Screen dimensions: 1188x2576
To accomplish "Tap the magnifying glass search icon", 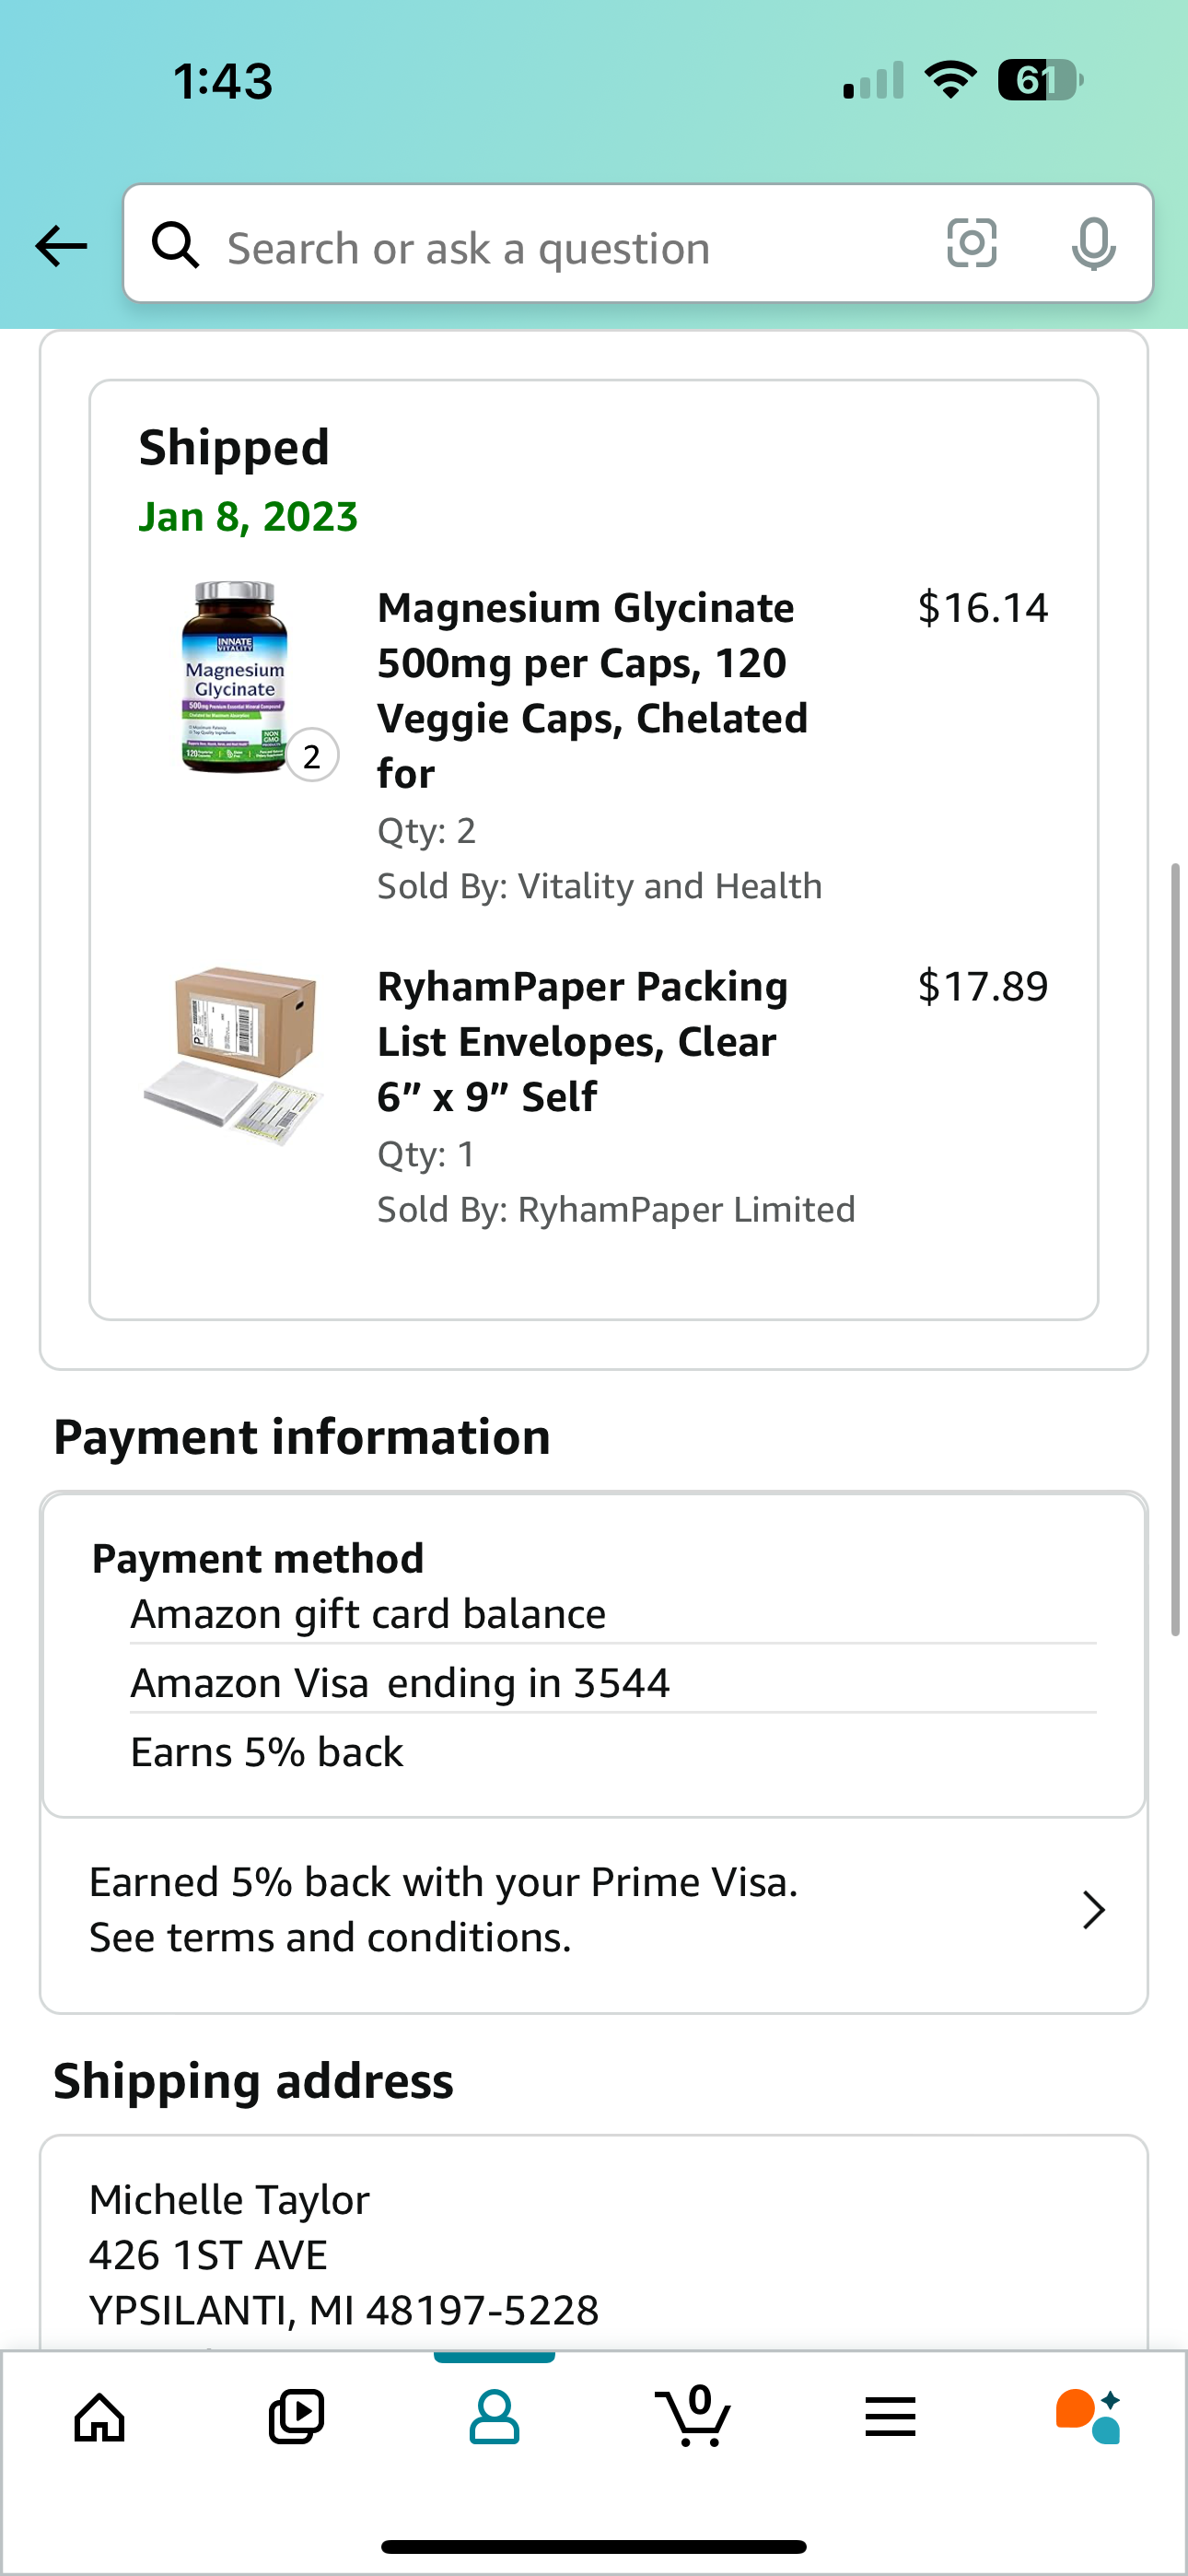I will click(176, 245).
